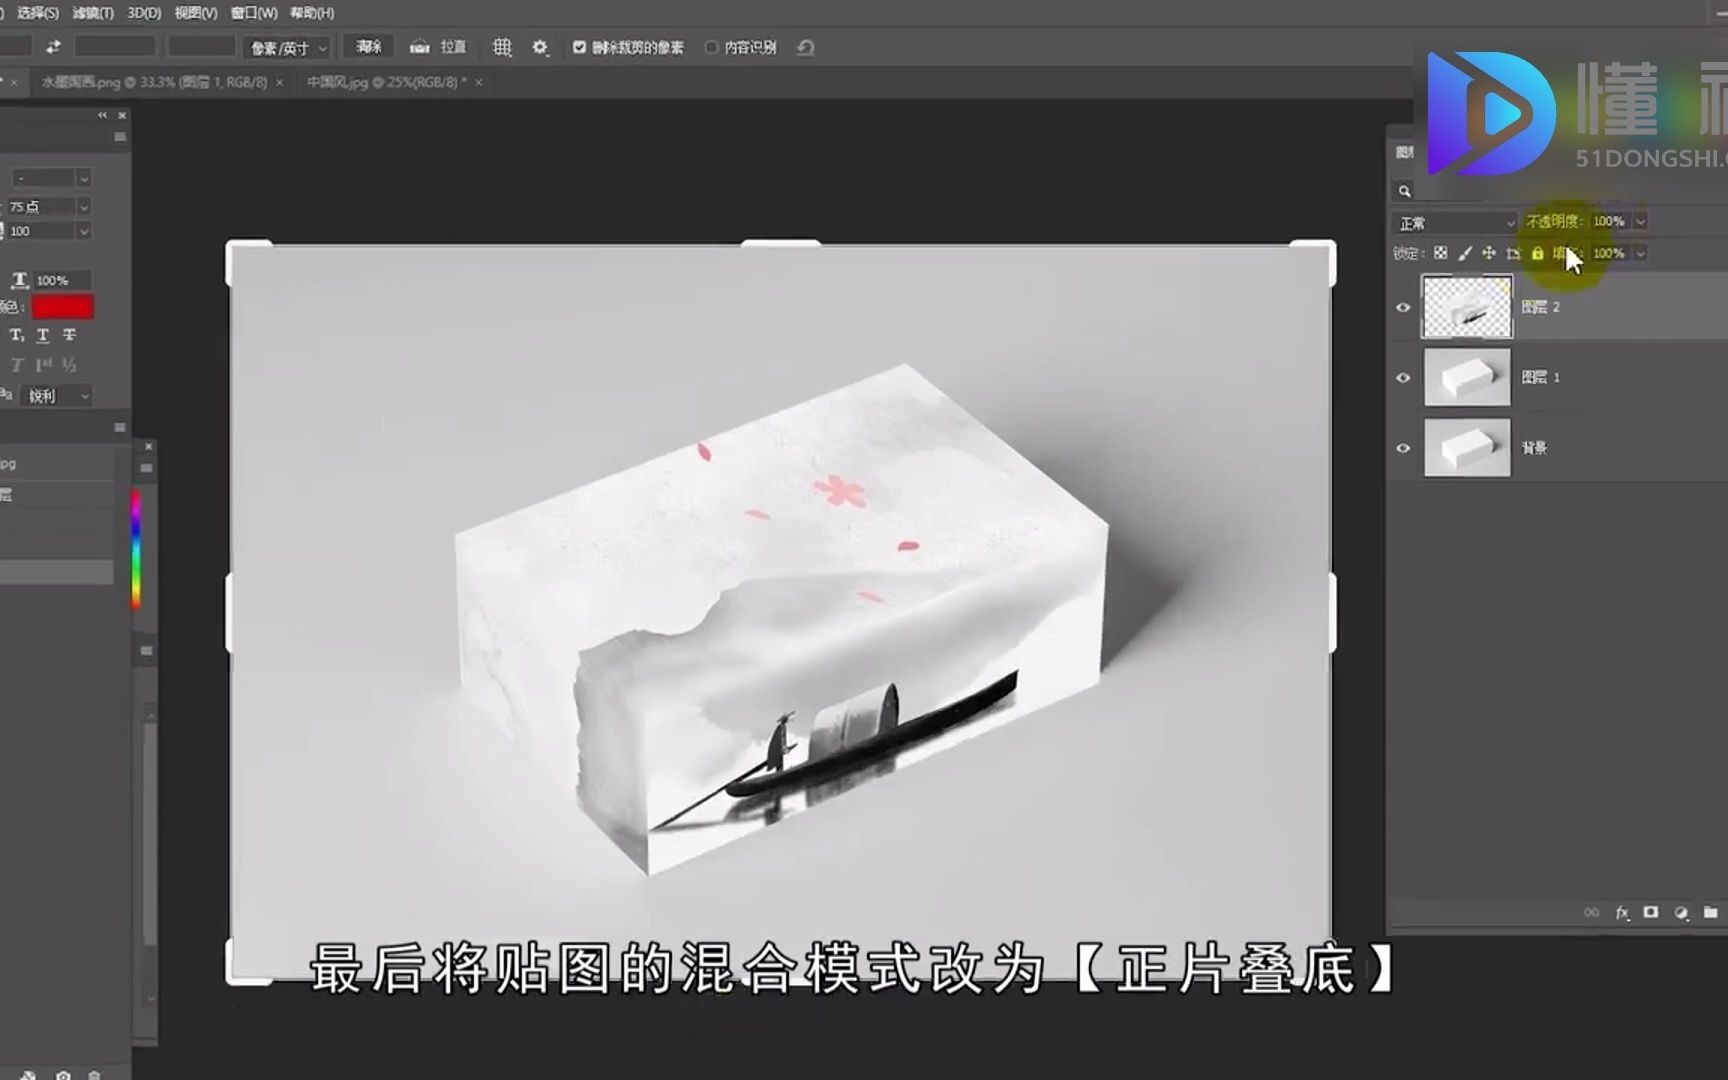This screenshot has width=1728, height=1080.
Task: Select the 背景 layer thumbnail
Action: click(x=1467, y=447)
